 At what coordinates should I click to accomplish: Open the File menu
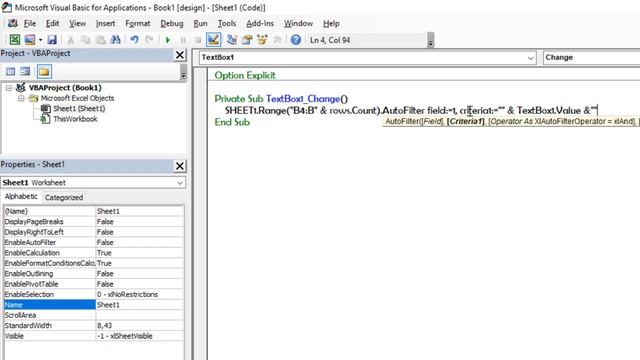[x=30, y=24]
